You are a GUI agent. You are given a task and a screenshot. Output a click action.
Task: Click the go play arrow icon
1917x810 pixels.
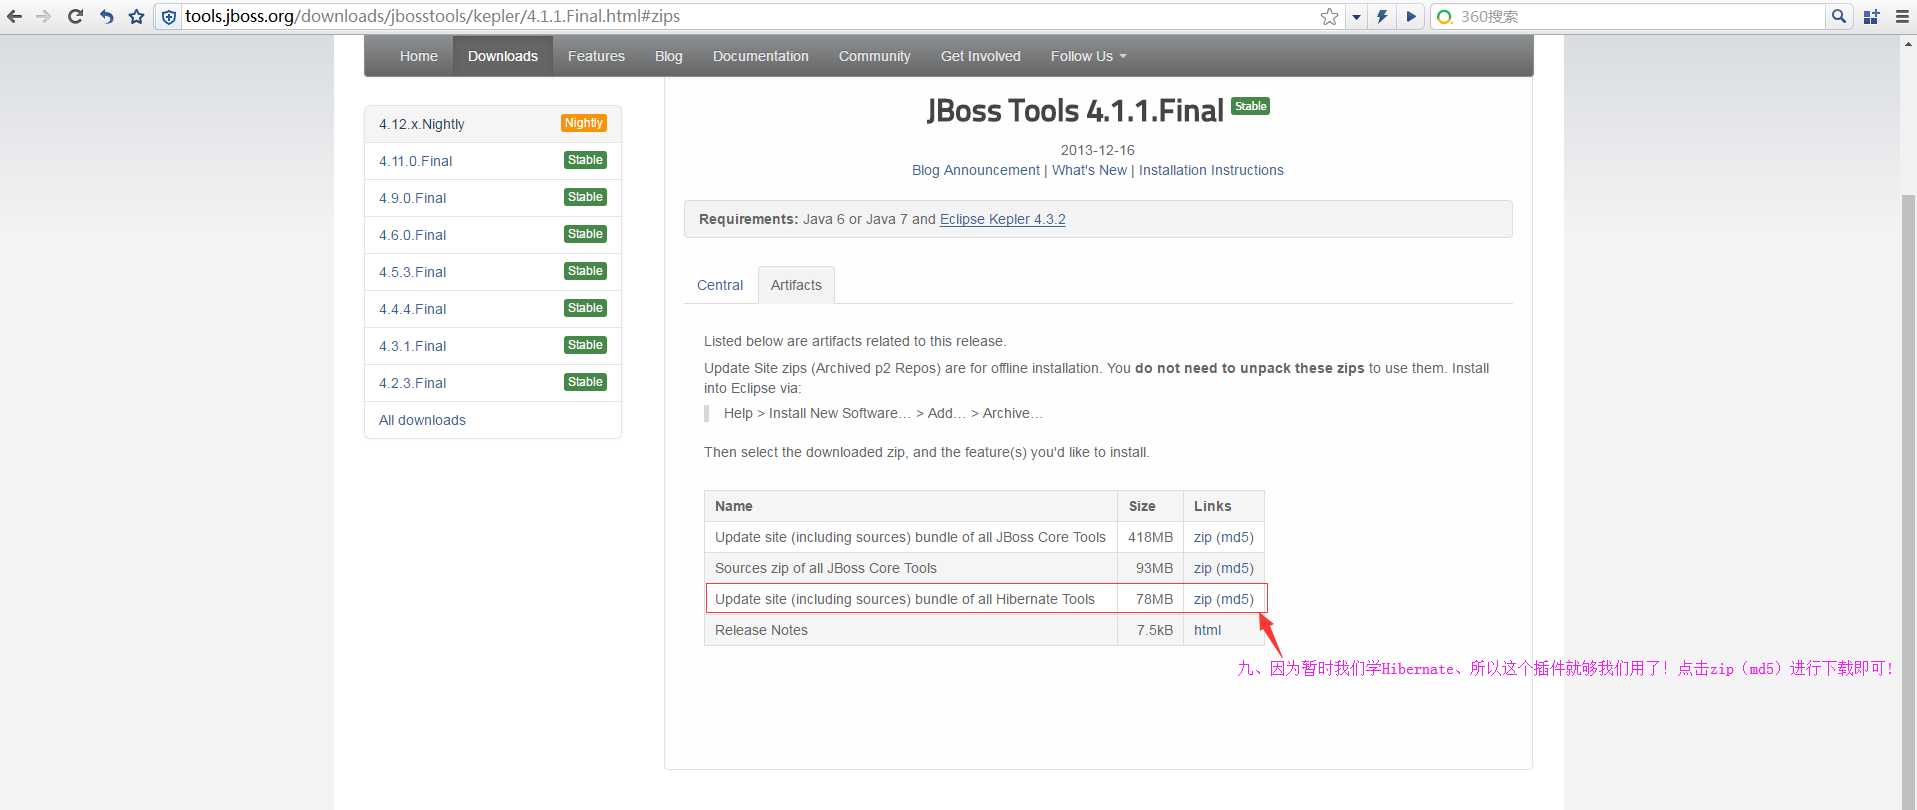1410,16
